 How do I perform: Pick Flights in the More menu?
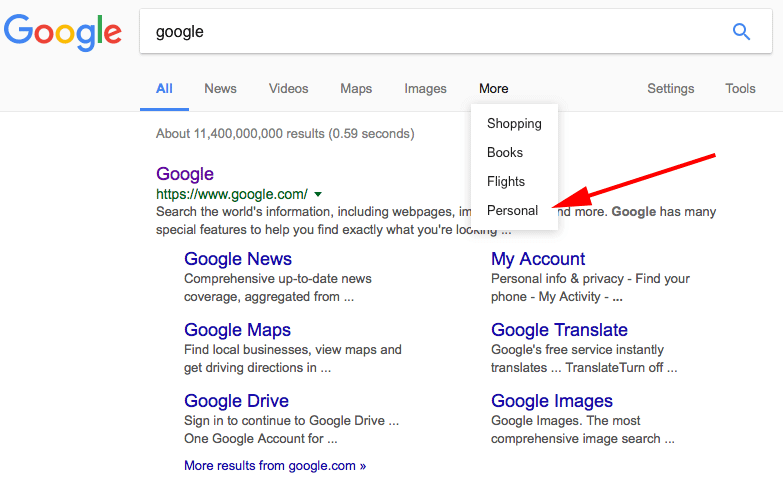pyautogui.click(x=506, y=182)
